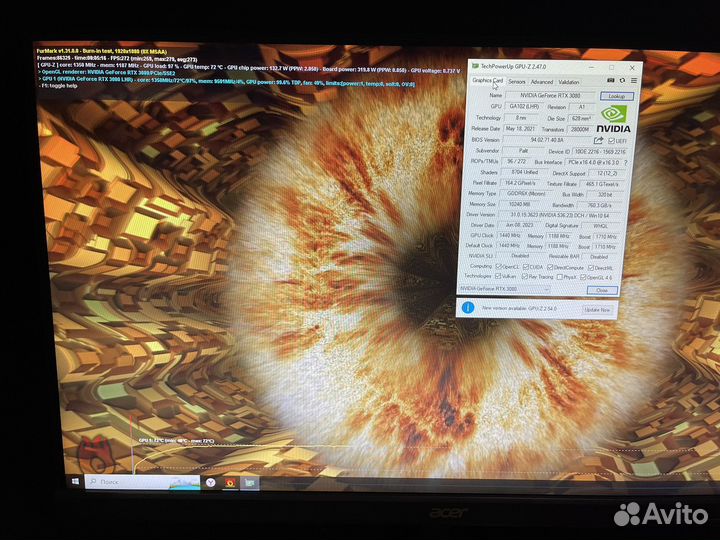Click the GPU-Z screenshot camera icon
This screenshot has width=720, height=540.
(x=611, y=80)
